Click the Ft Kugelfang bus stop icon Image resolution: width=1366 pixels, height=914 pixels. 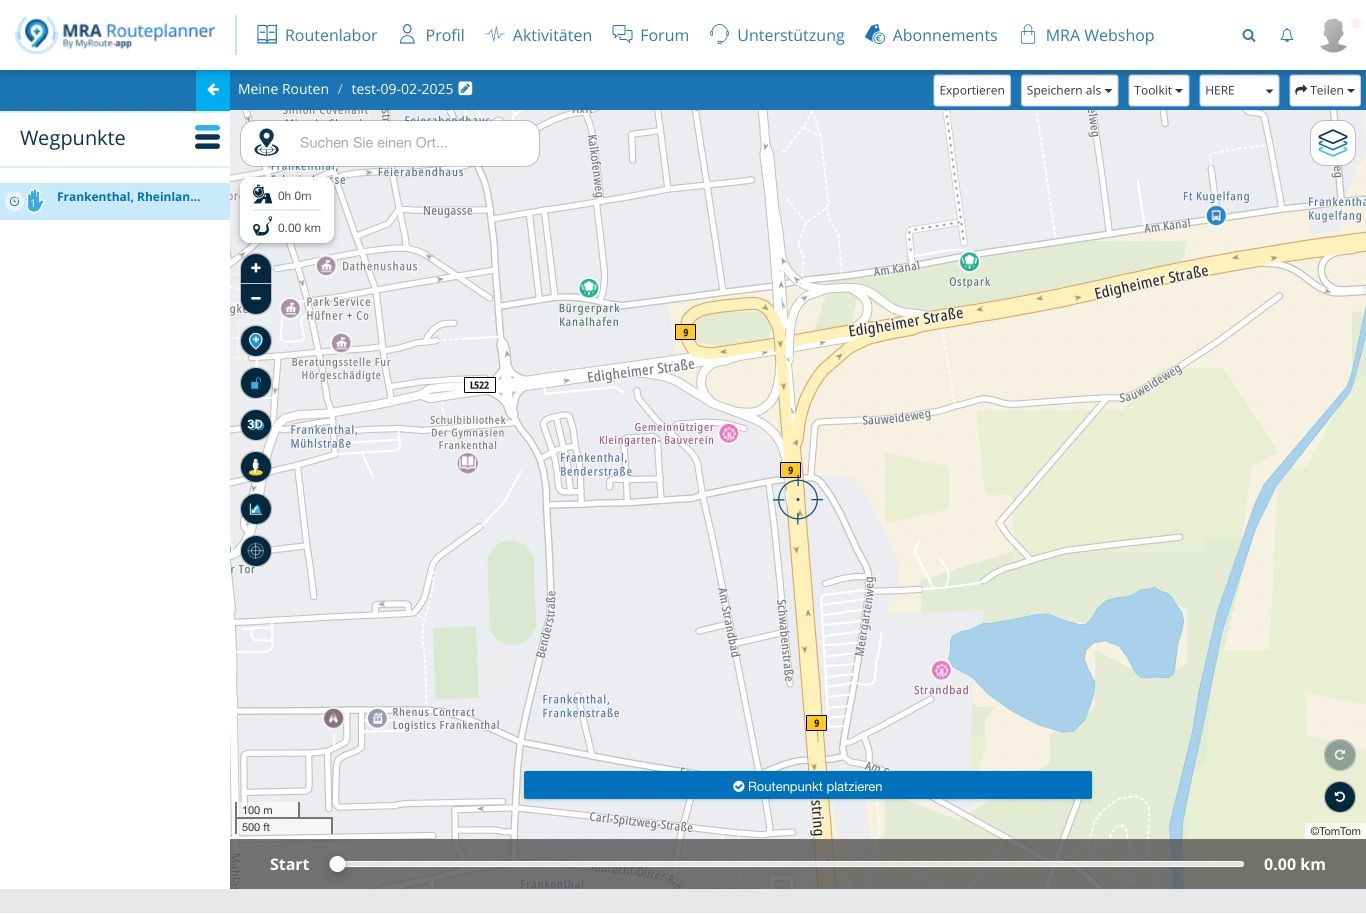click(x=1216, y=215)
